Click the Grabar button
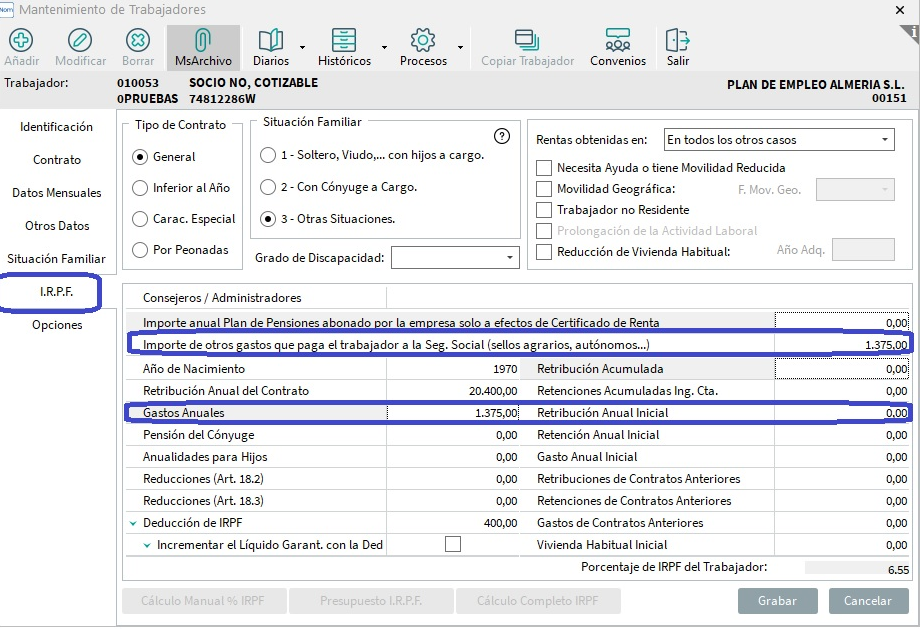The width and height of the screenshot is (920, 629). coord(777,601)
